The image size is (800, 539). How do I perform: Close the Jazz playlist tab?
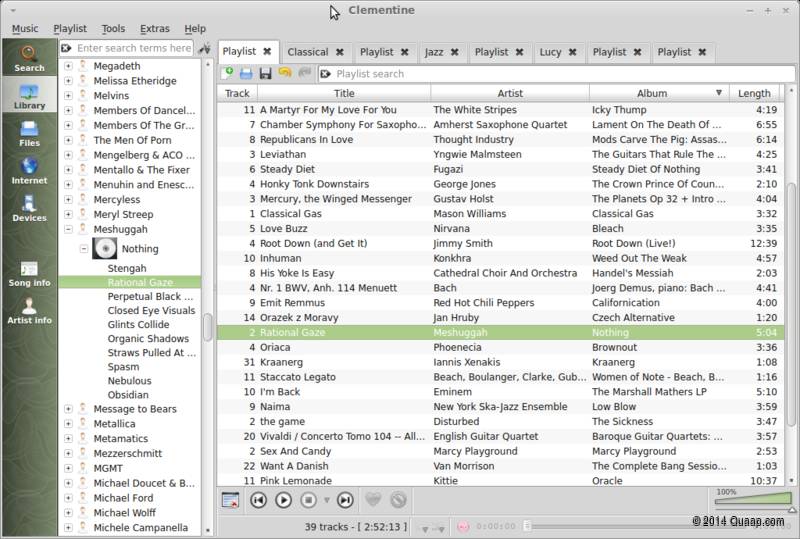tap(455, 52)
